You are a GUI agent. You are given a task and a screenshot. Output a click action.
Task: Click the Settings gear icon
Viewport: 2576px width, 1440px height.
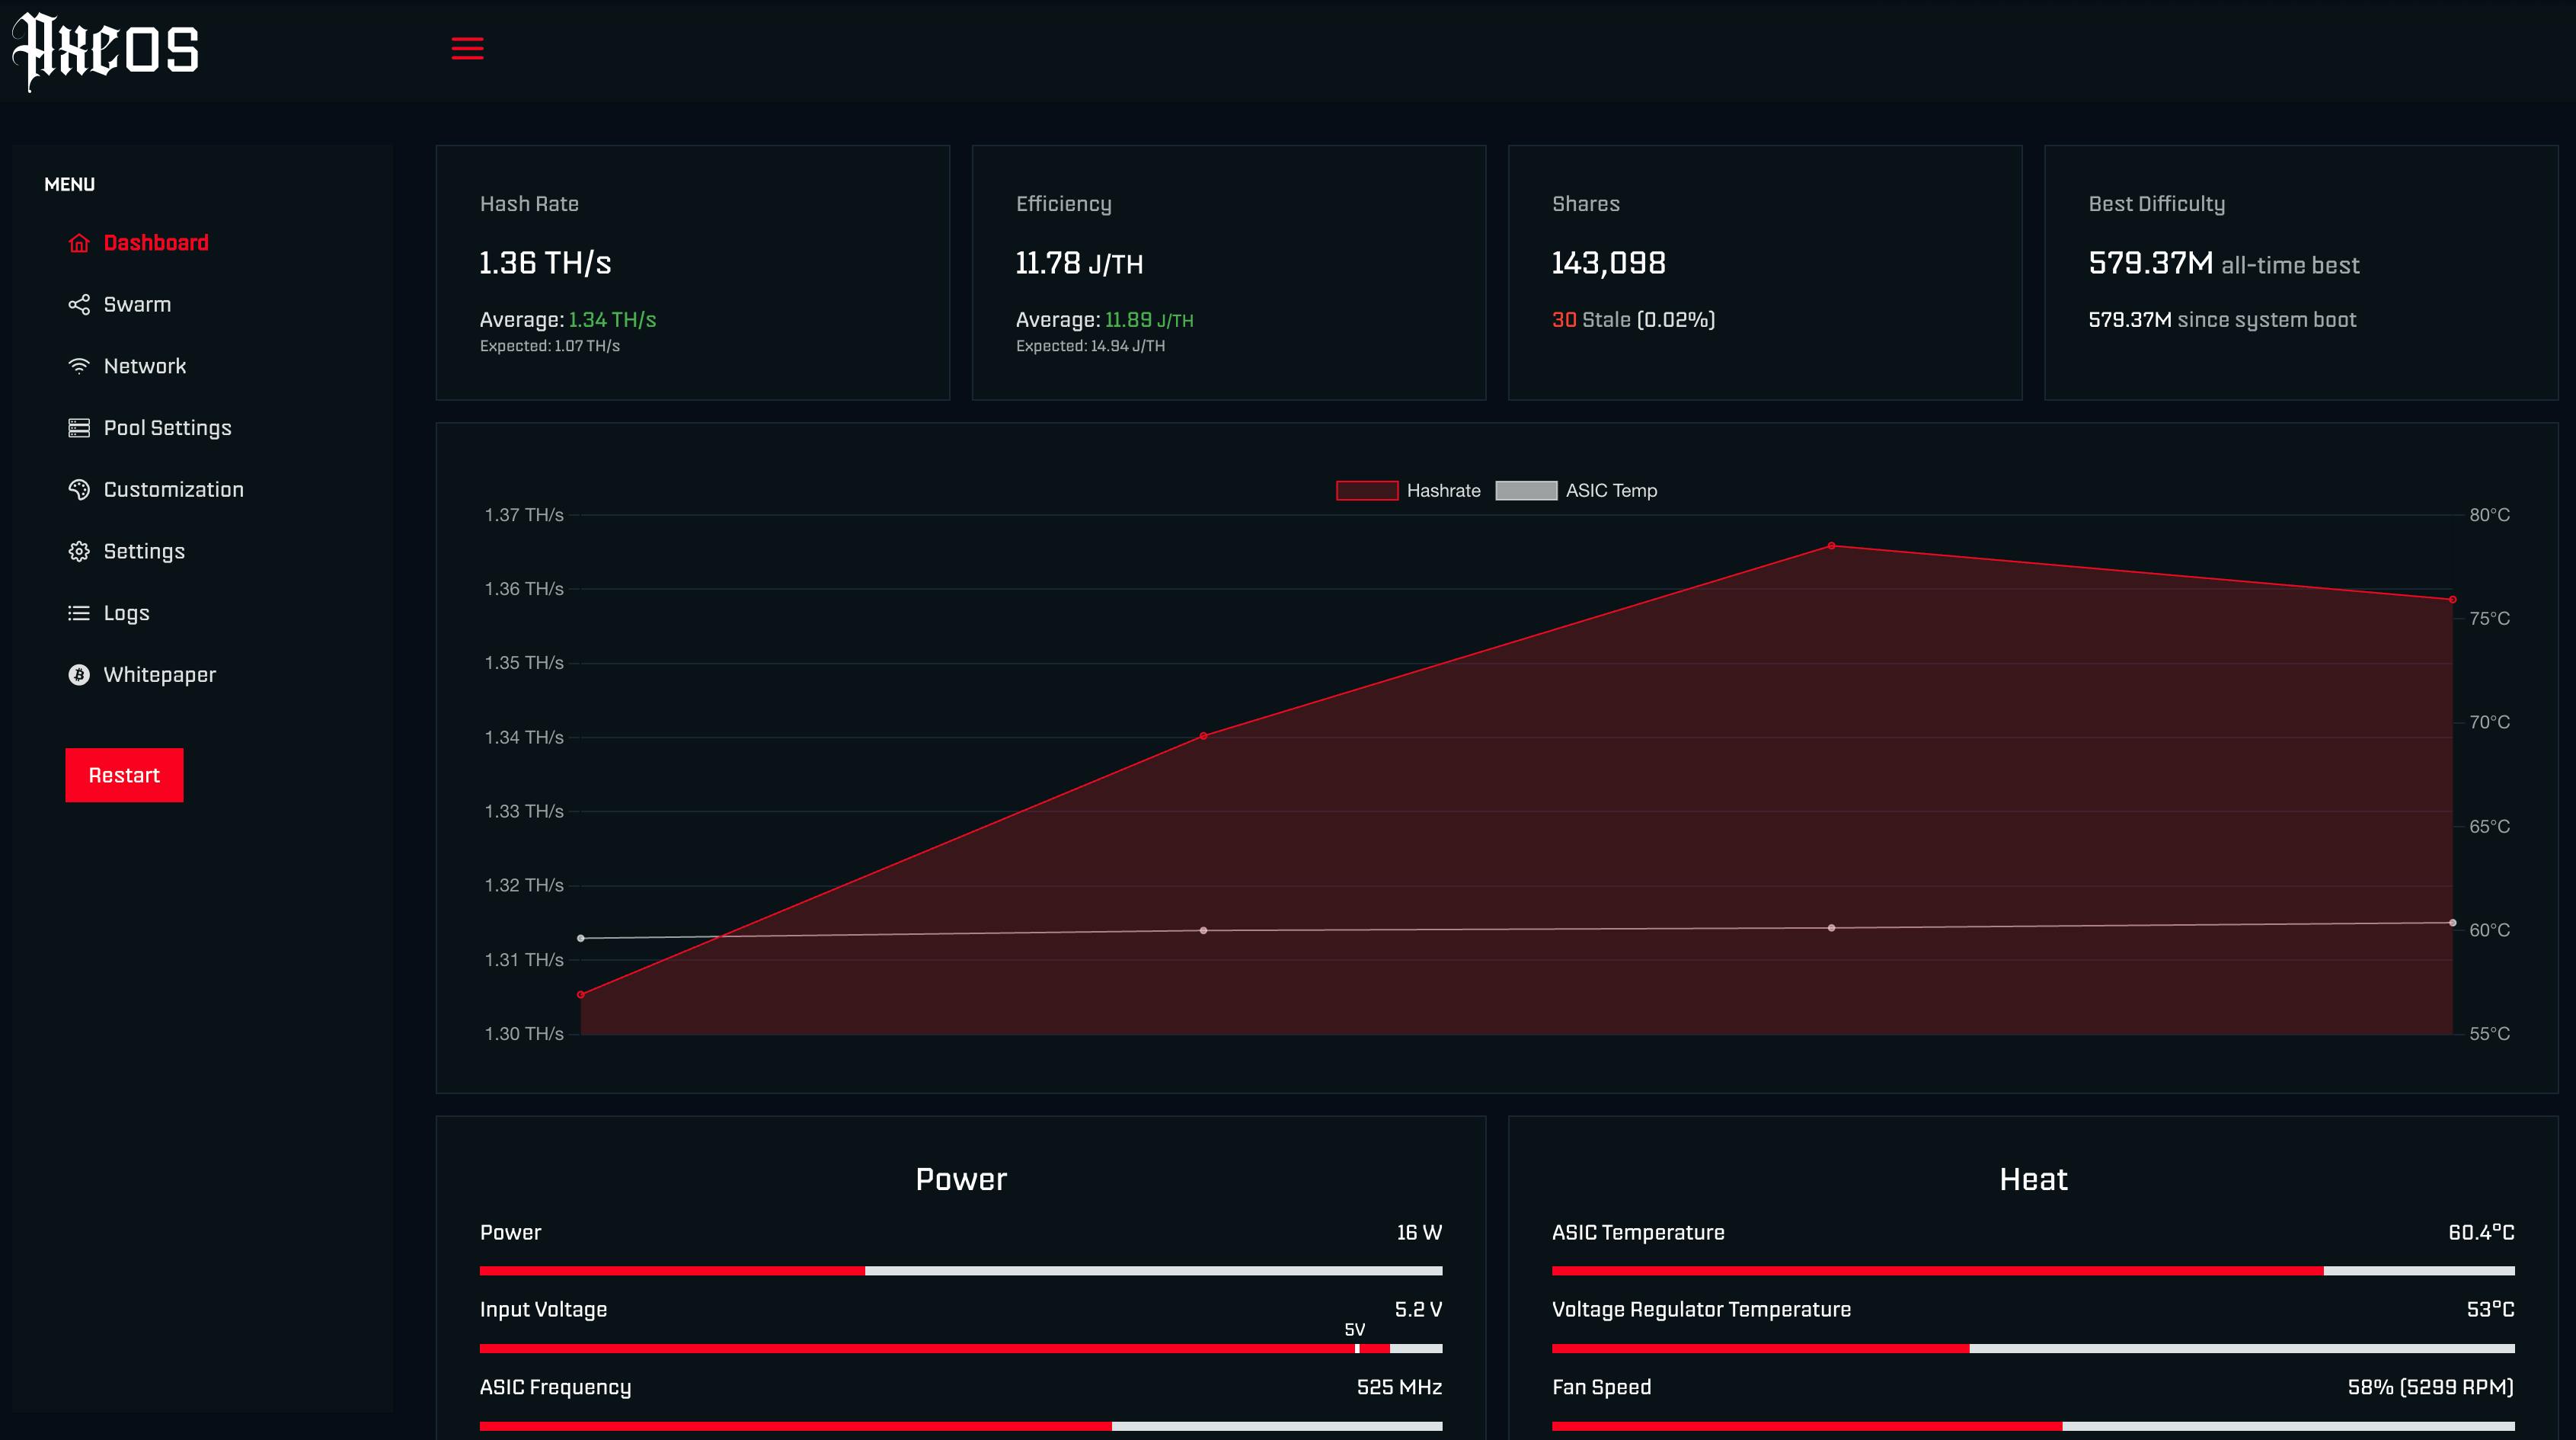tap(79, 551)
